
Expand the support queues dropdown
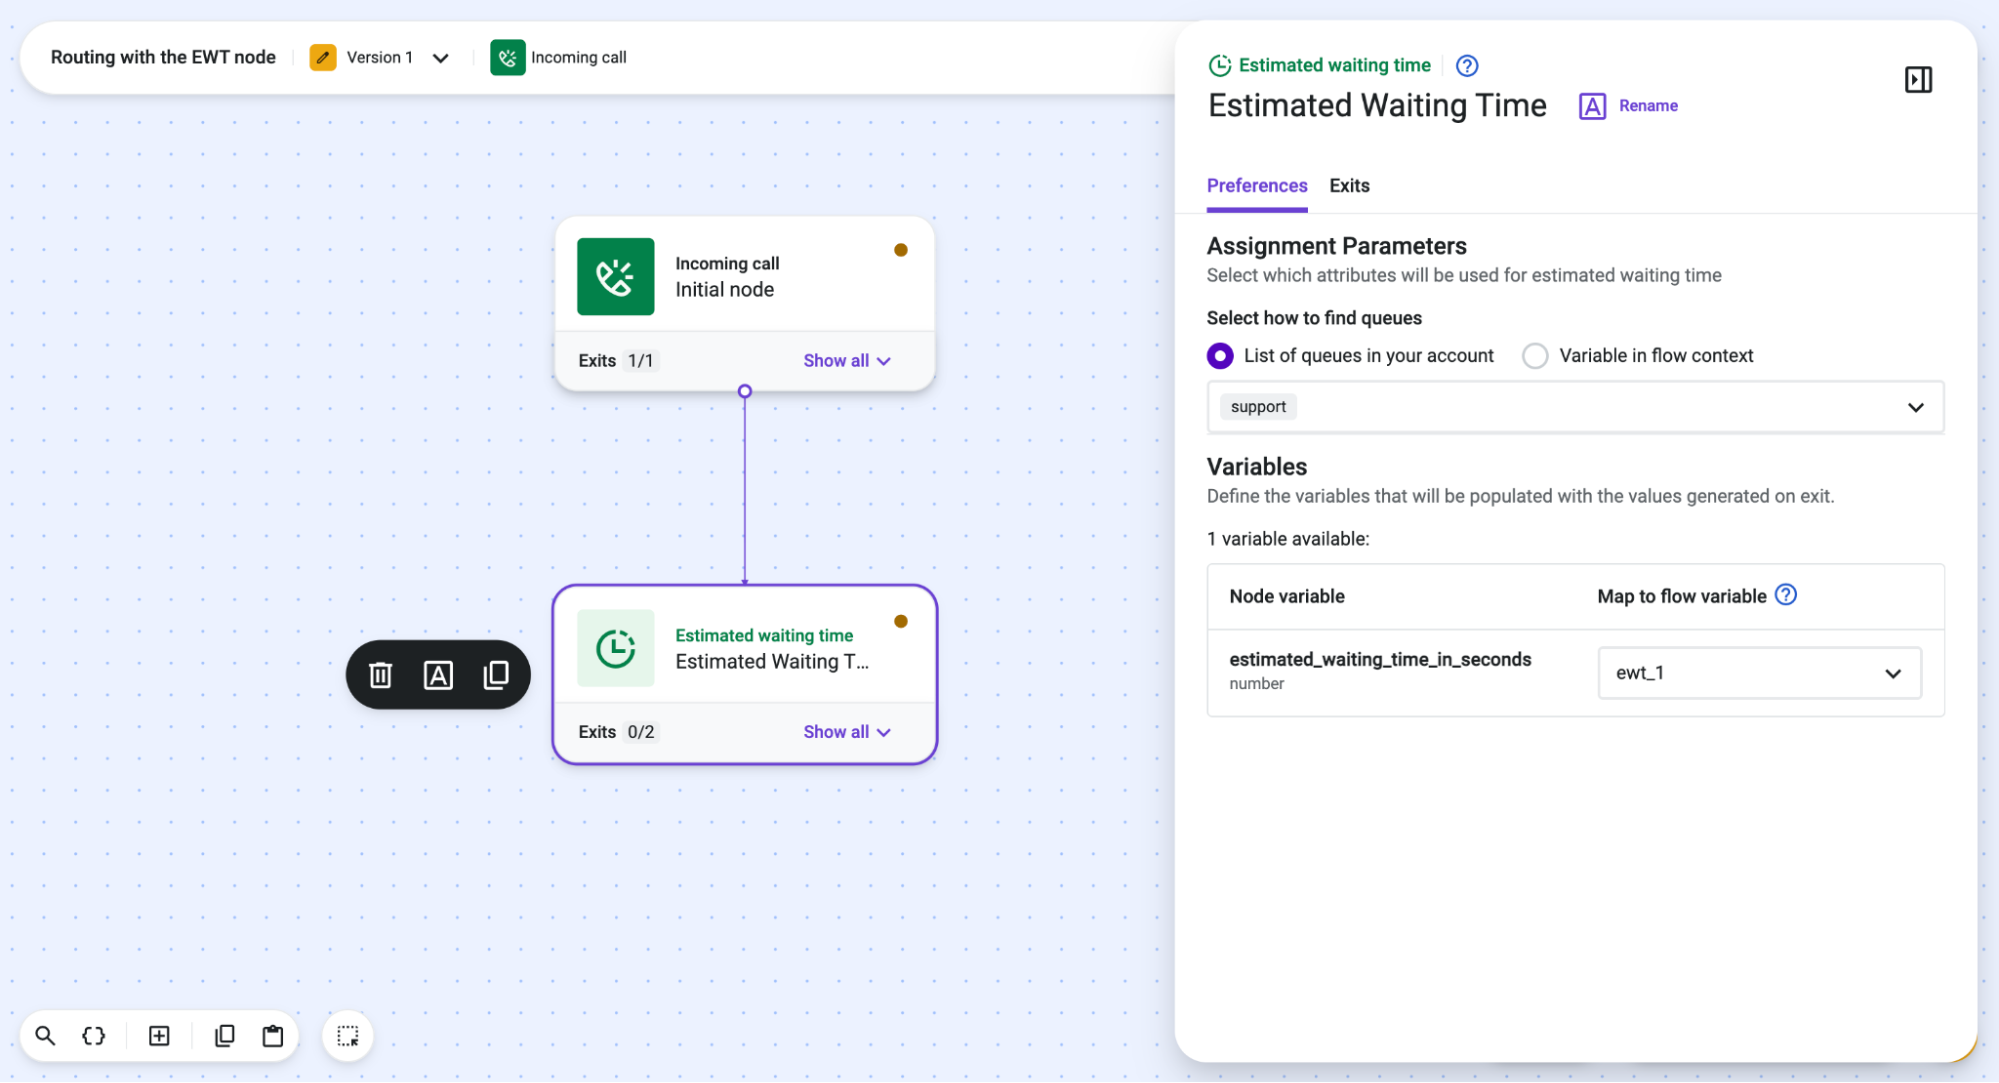coord(1575,407)
